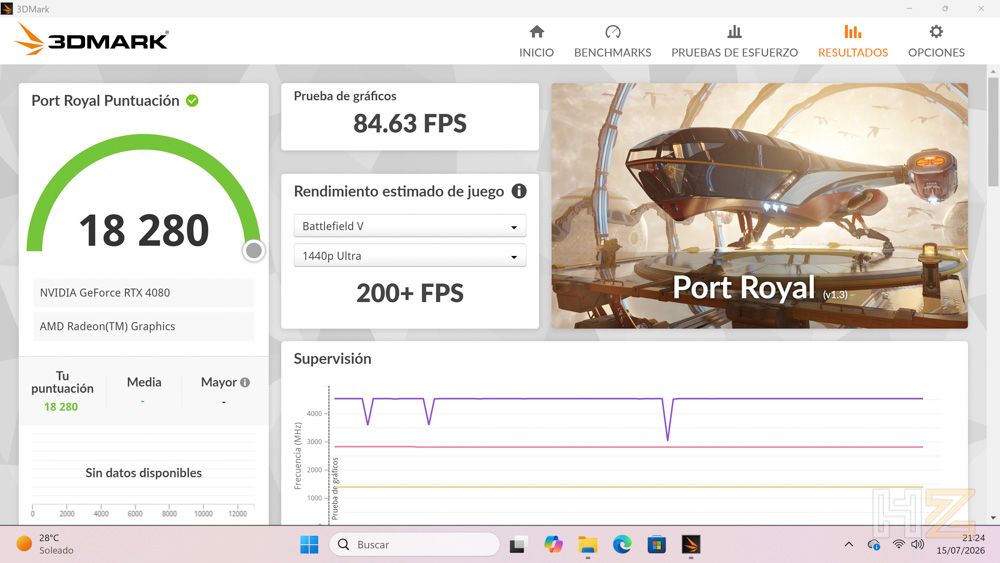The height and width of the screenshot is (563, 1000).
Task: Click the 18 280 main score value
Action: (x=144, y=231)
